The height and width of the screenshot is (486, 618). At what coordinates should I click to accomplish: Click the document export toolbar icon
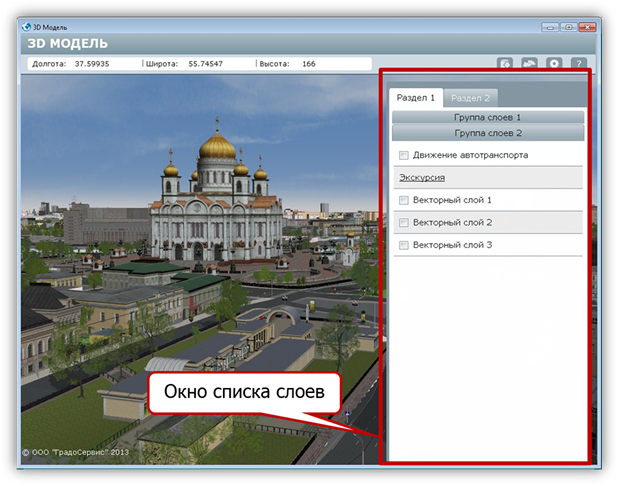(507, 65)
